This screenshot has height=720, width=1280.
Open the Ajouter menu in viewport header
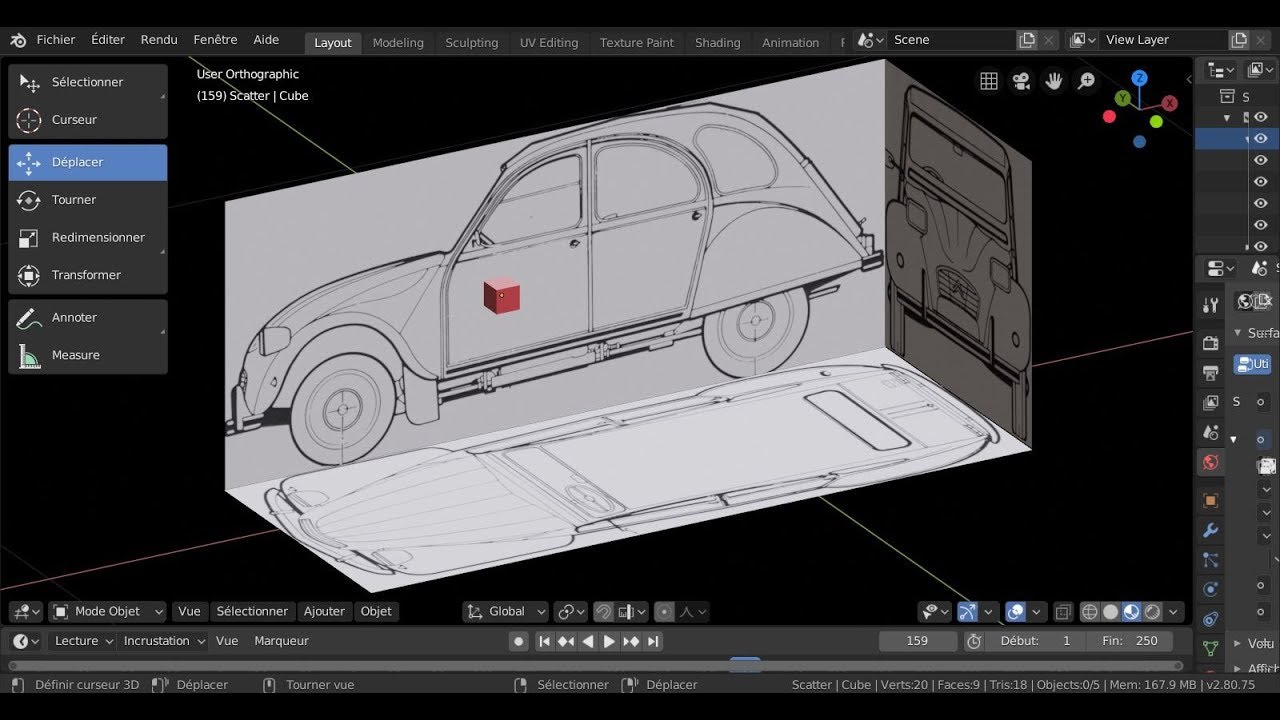324,612
